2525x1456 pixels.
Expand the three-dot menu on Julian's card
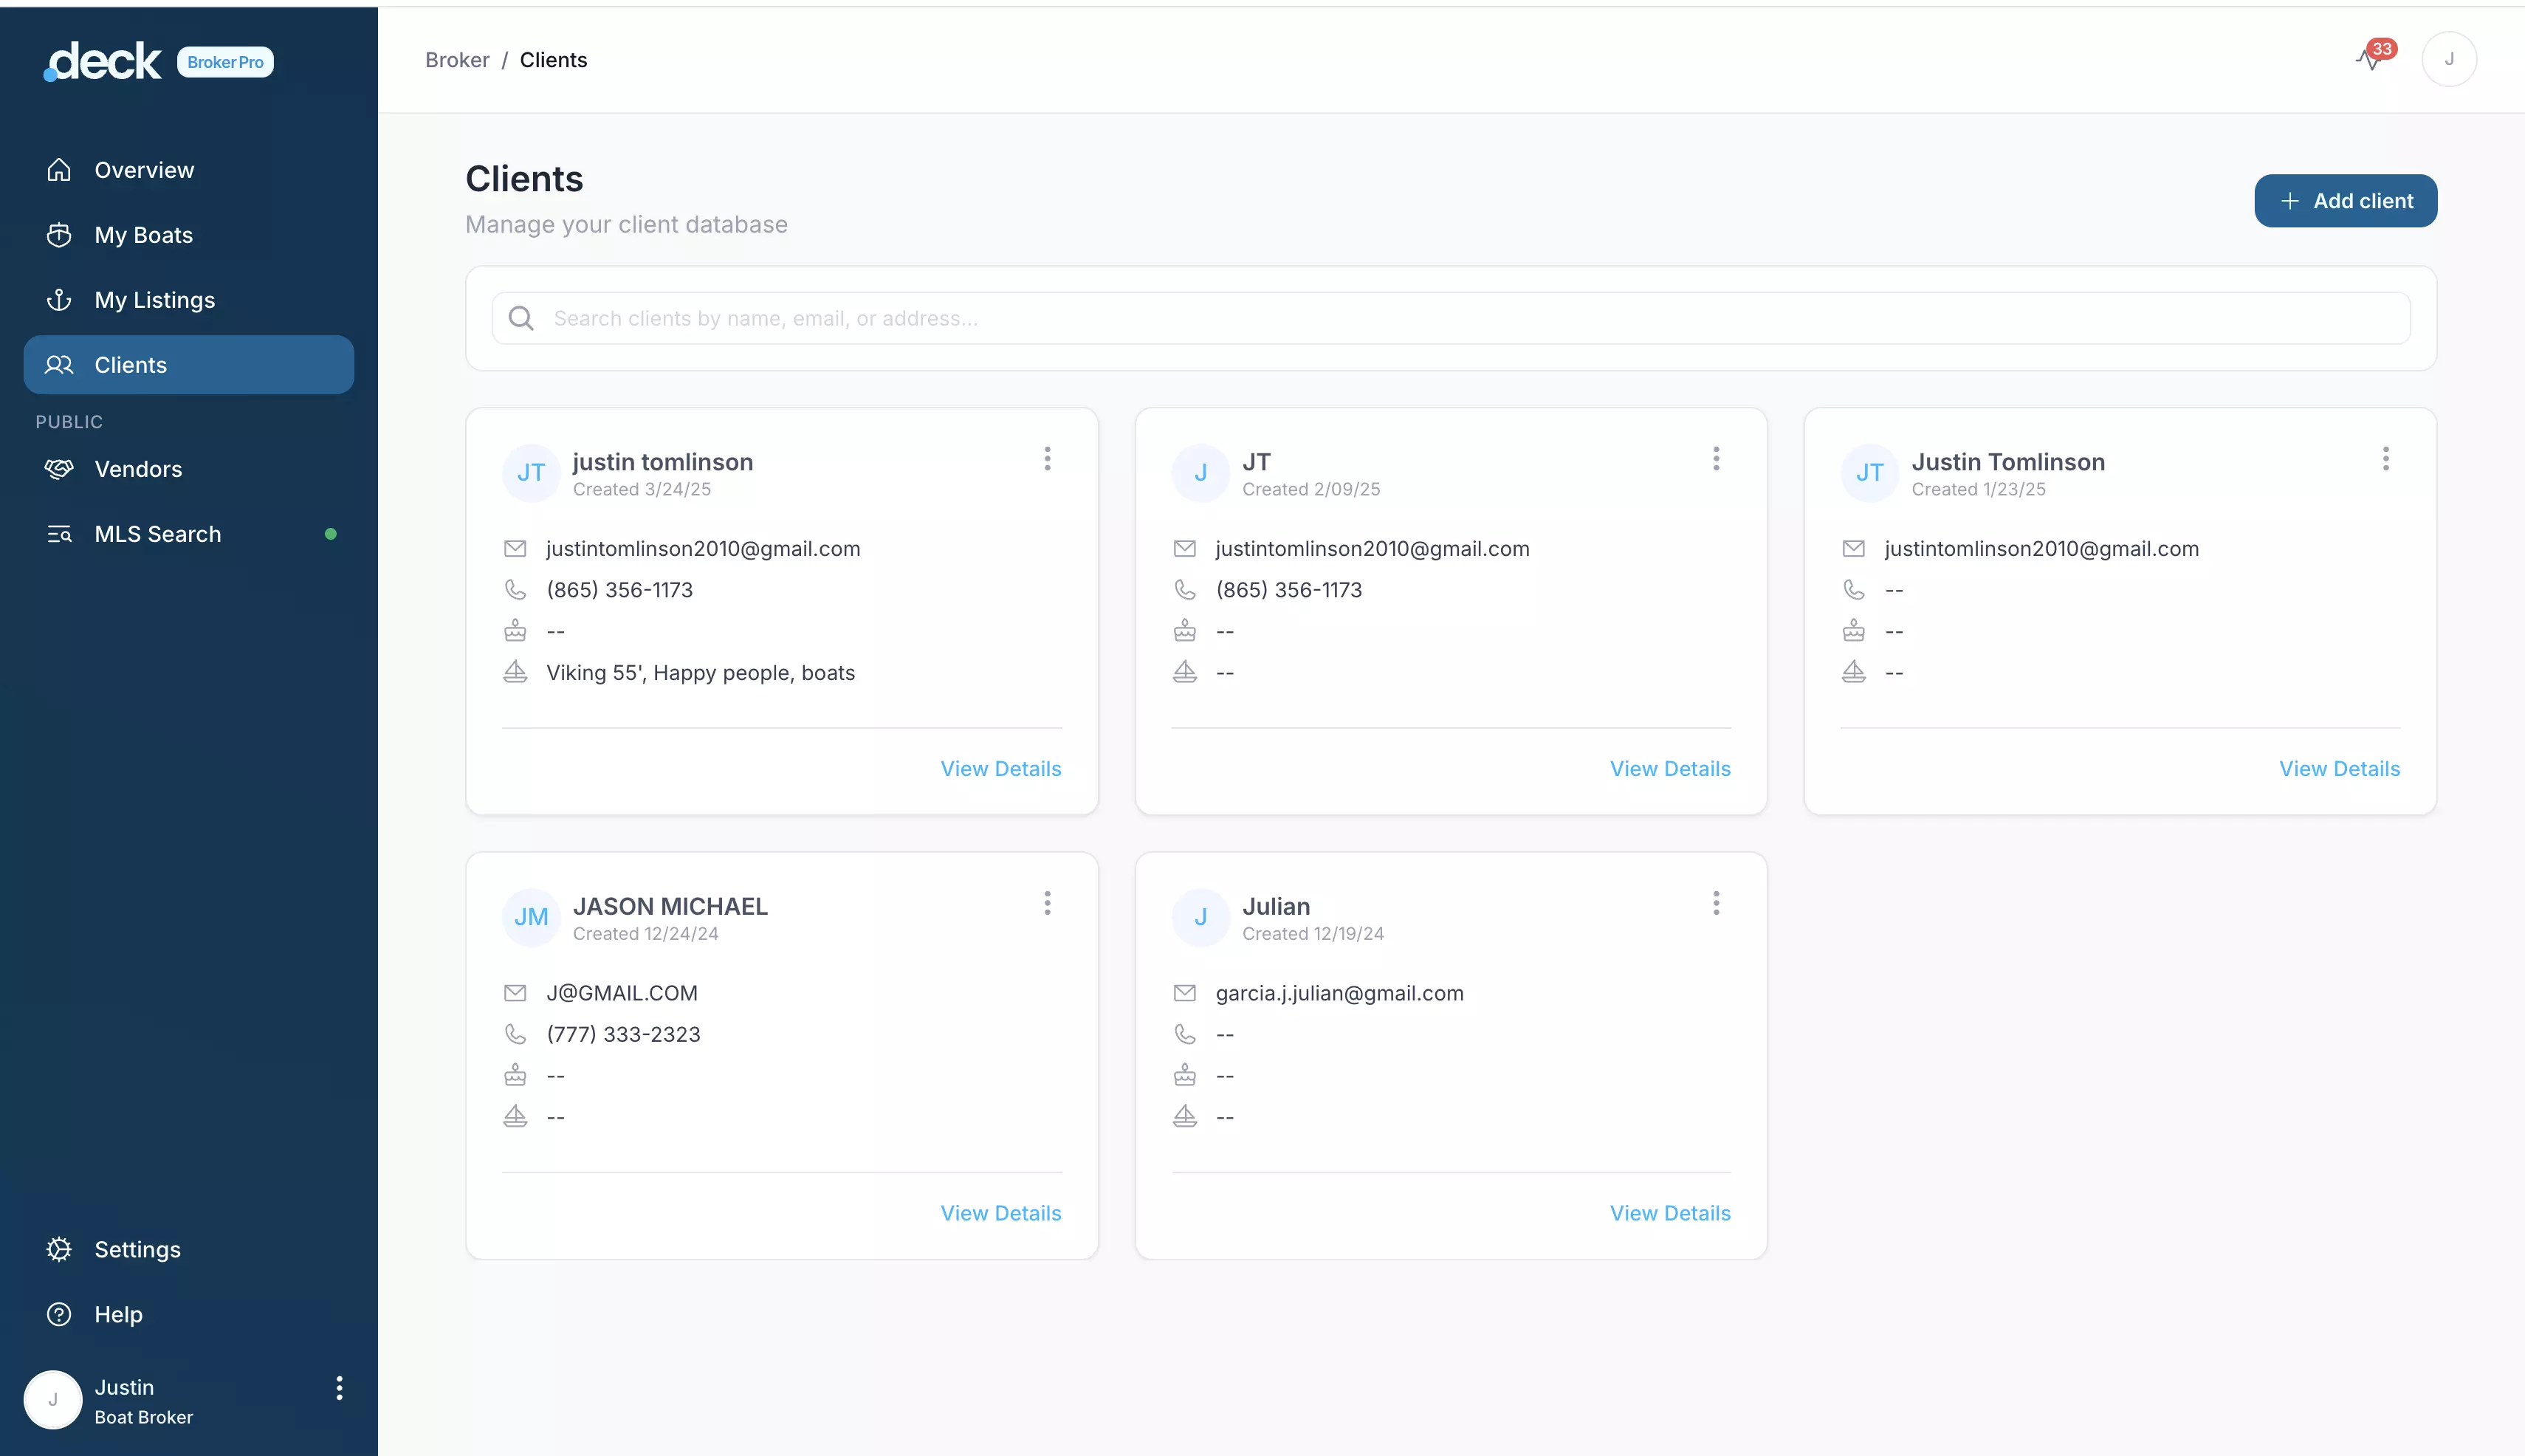click(1716, 903)
